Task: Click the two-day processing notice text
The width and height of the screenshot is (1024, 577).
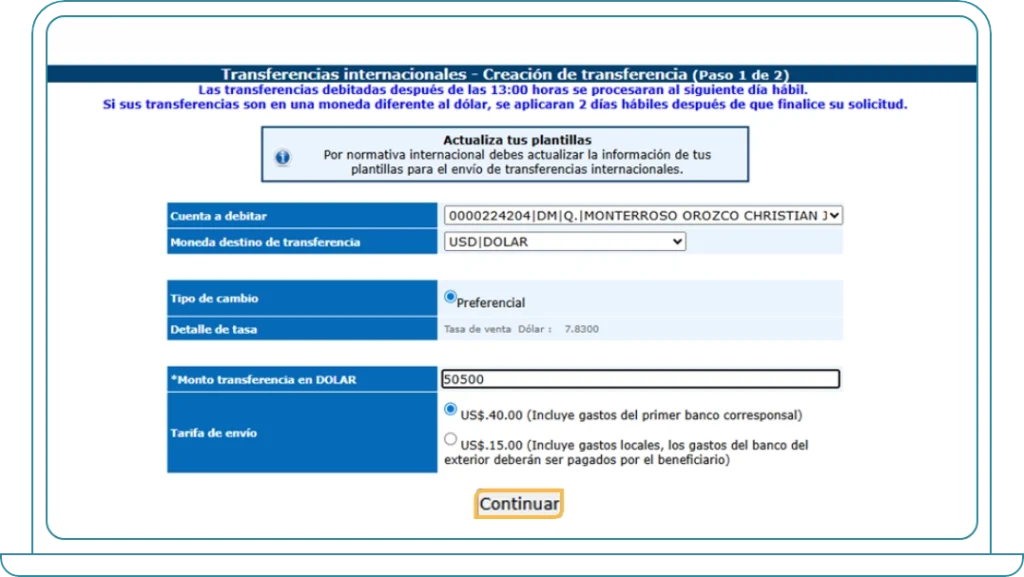Action: coord(512,103)
